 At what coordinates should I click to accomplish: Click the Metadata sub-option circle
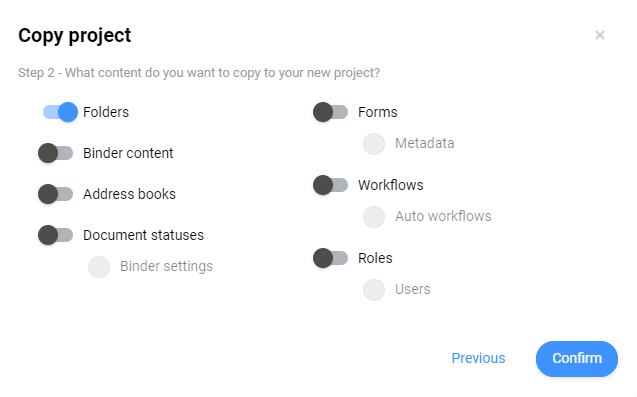point(374,144)
